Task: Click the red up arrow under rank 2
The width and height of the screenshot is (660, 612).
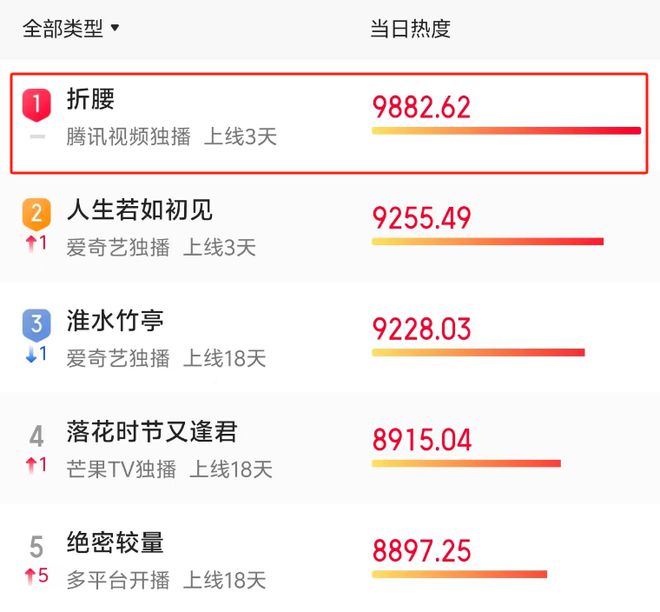Action: (x=31, y=244)
